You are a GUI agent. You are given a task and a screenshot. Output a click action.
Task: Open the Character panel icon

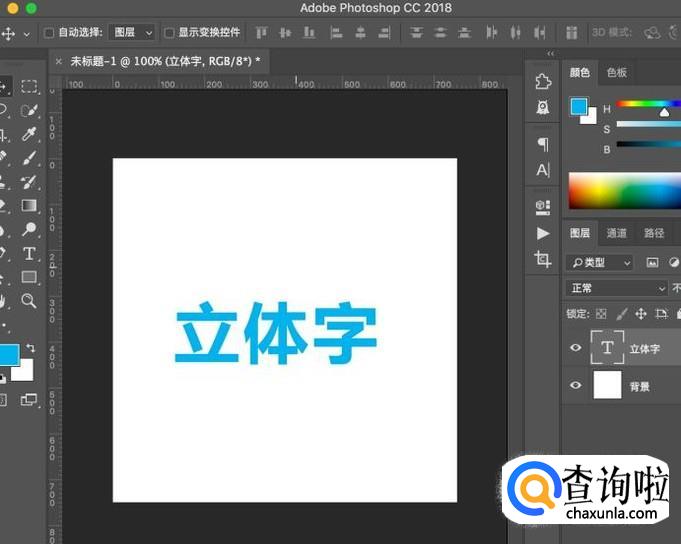click(x=543, y=170)
